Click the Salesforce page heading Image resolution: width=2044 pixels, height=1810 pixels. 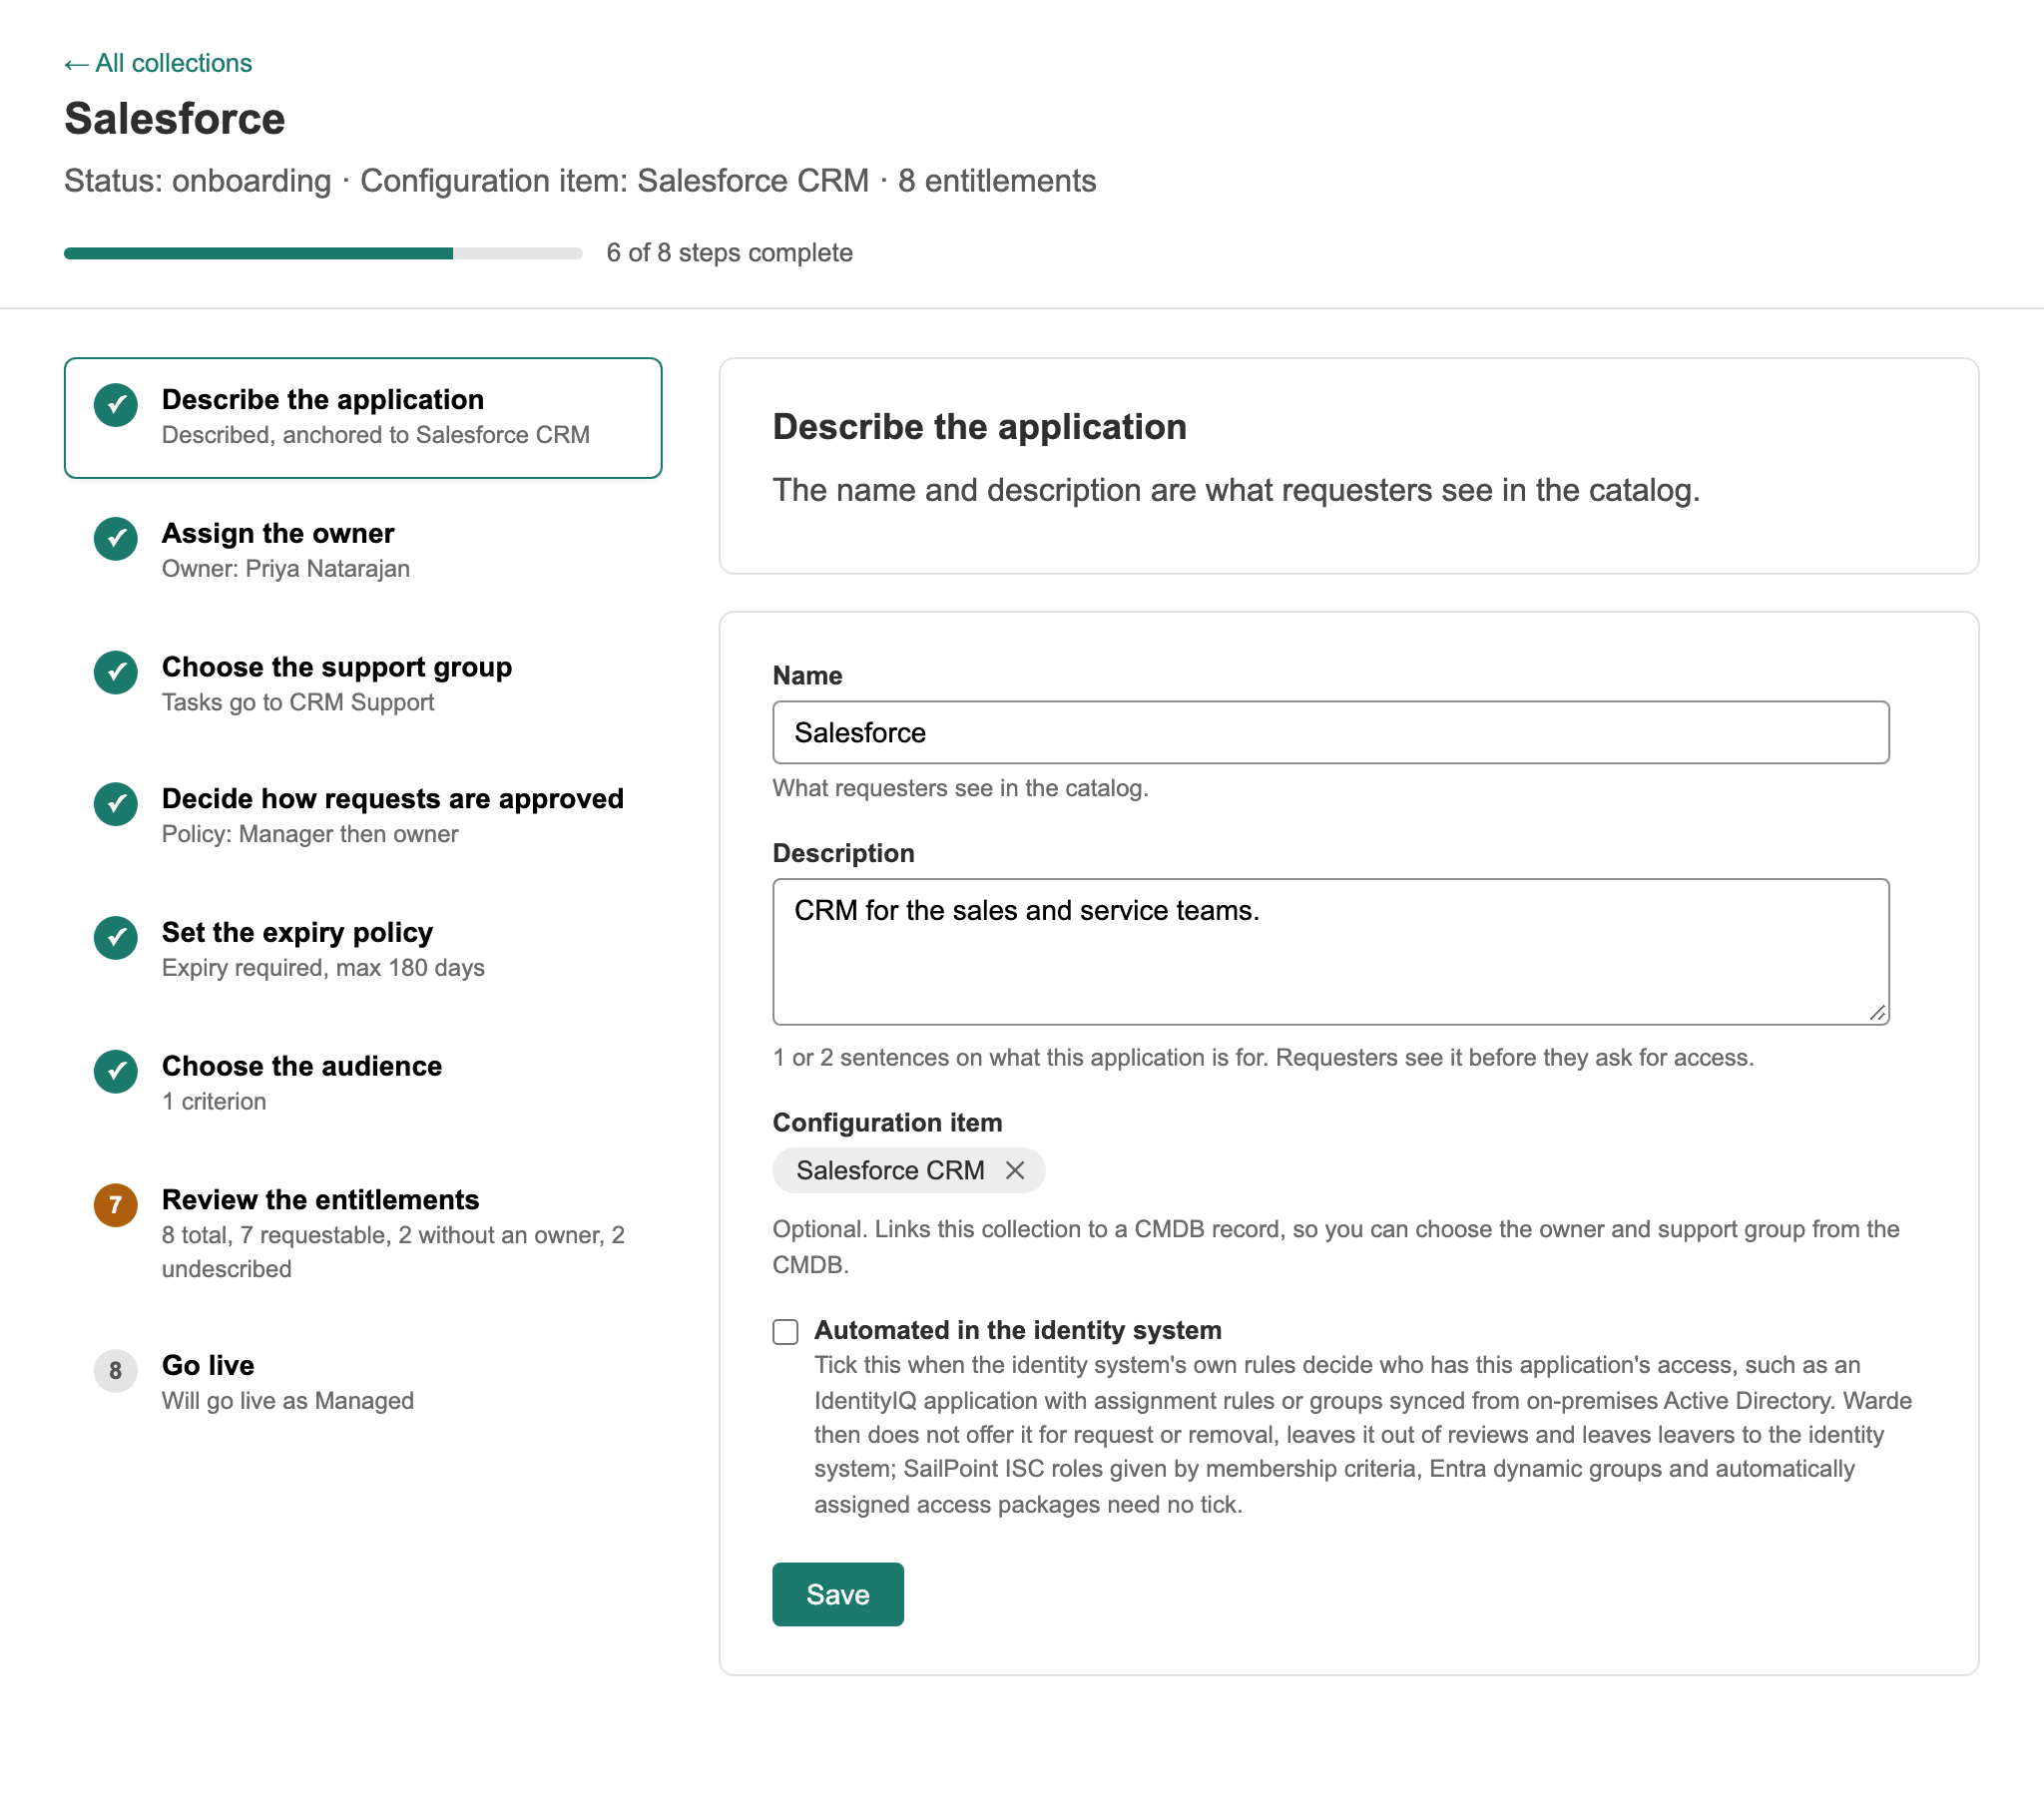(175, 119)
